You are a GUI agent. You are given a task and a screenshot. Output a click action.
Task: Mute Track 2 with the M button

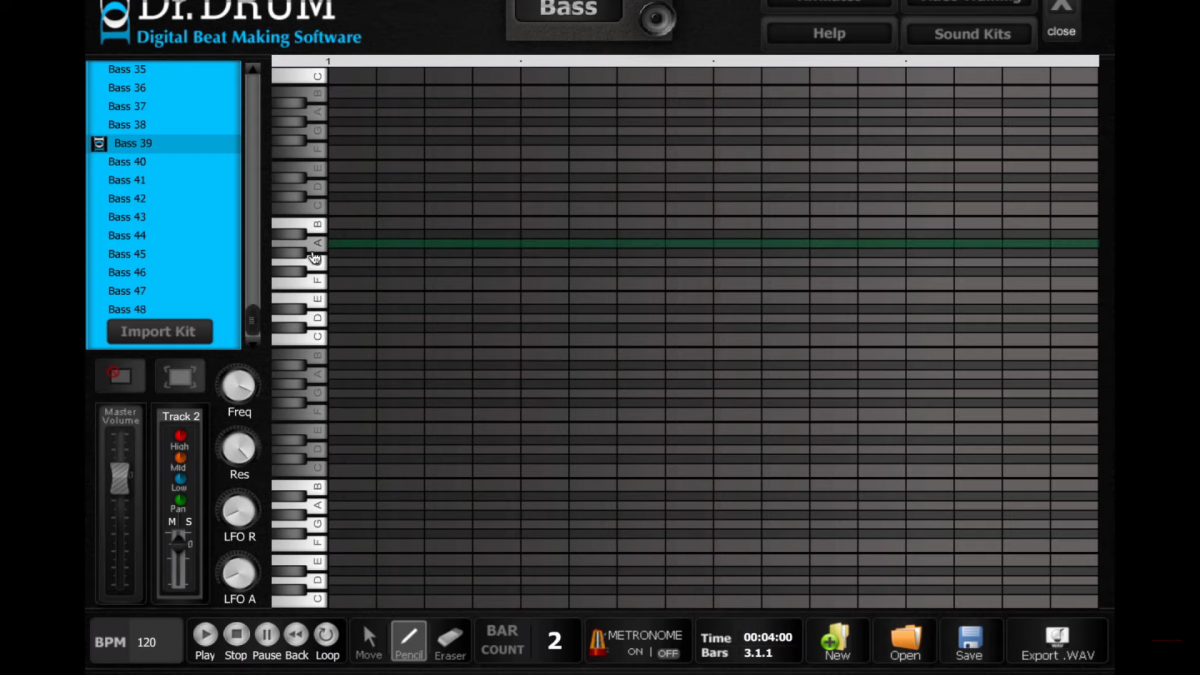170,522
